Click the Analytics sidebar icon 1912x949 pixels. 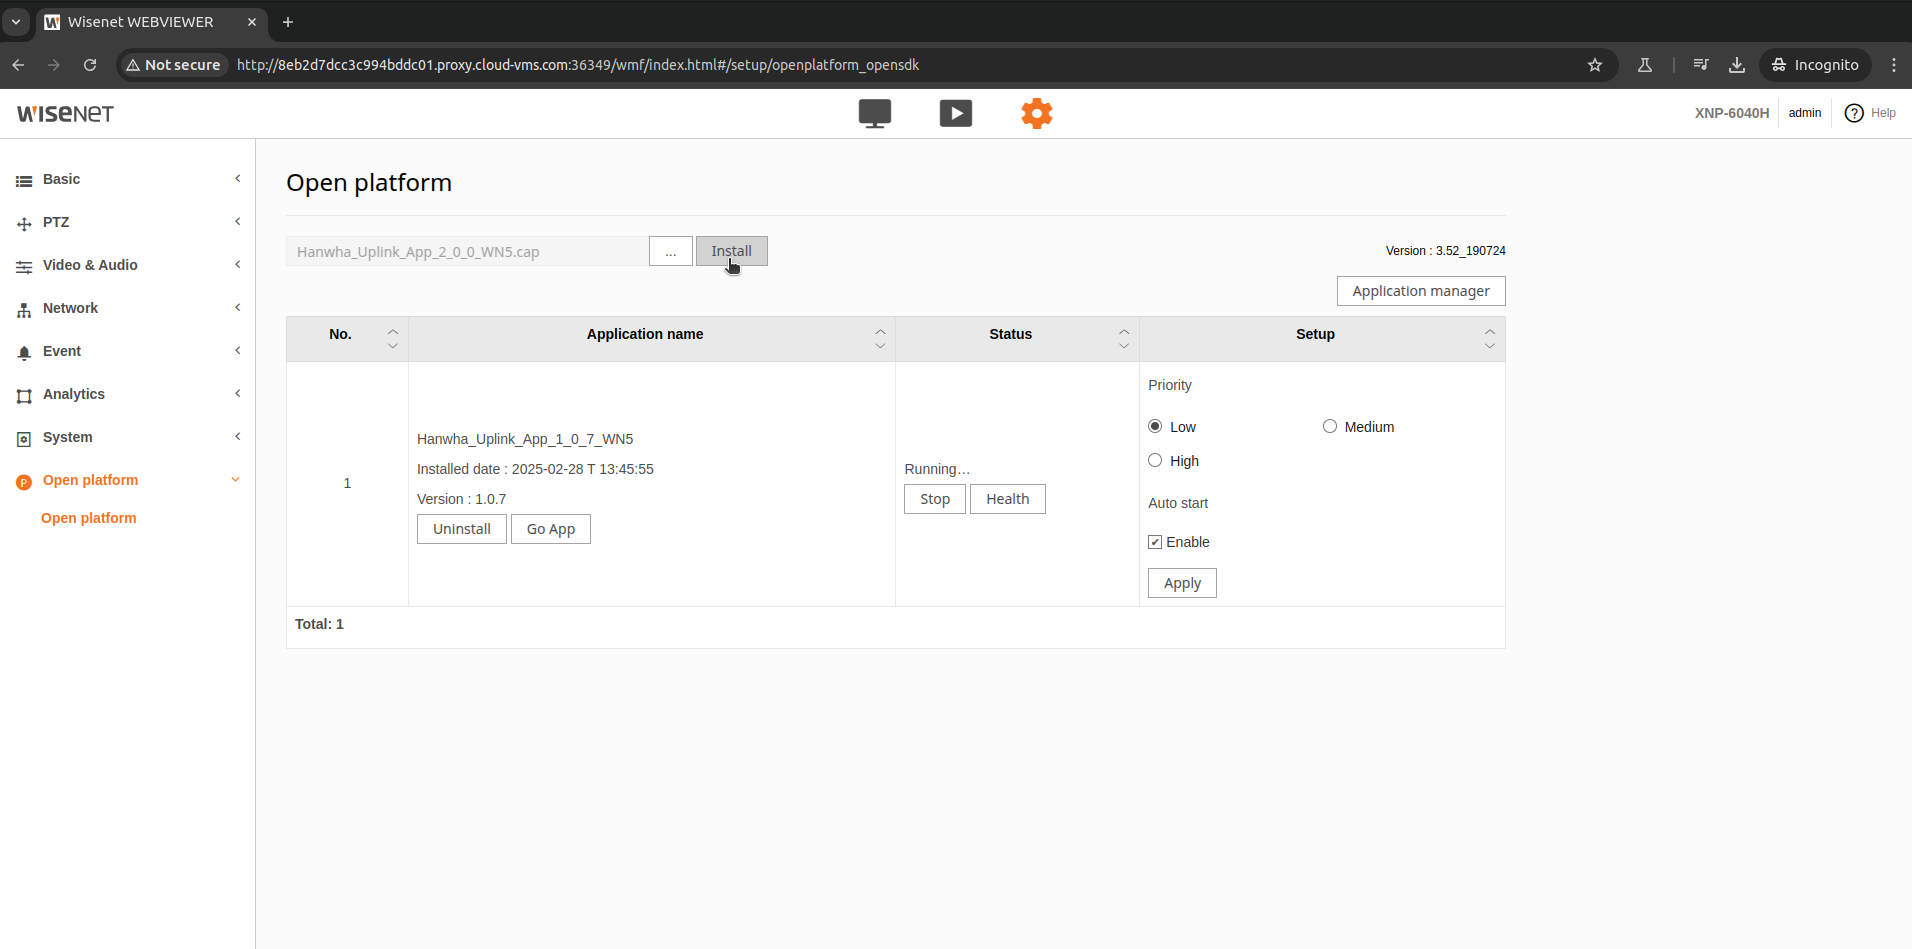pos(23,394)
